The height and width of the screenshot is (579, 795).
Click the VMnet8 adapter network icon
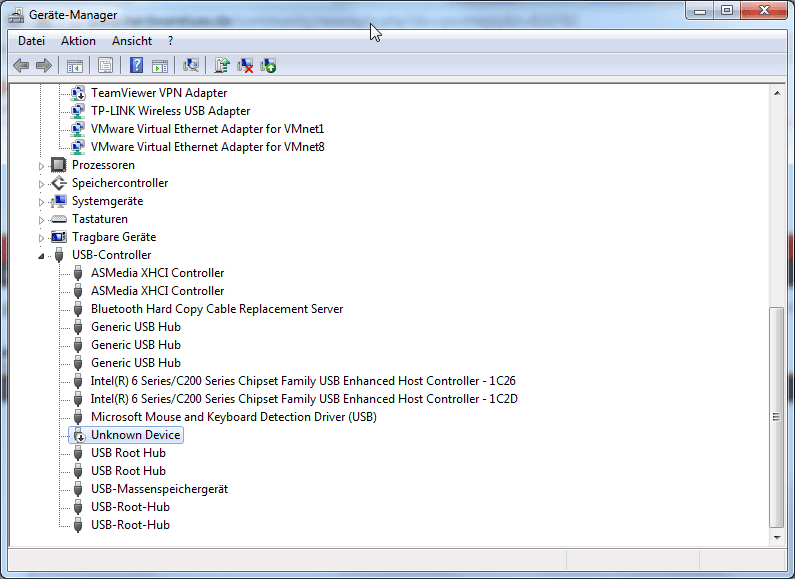click(78, 147)
